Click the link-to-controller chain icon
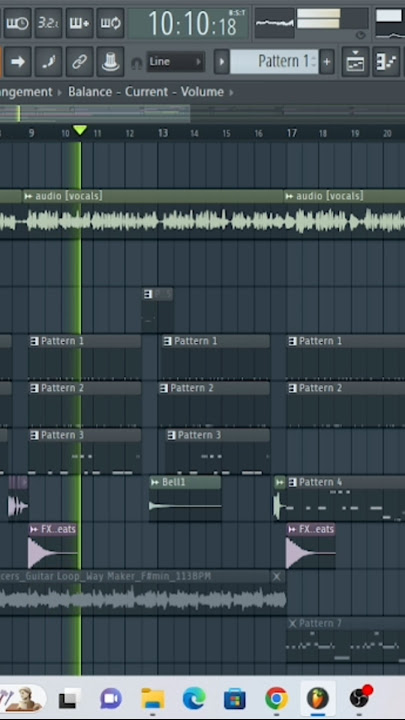This screenshot has width=405, height=720. [79, 62]
